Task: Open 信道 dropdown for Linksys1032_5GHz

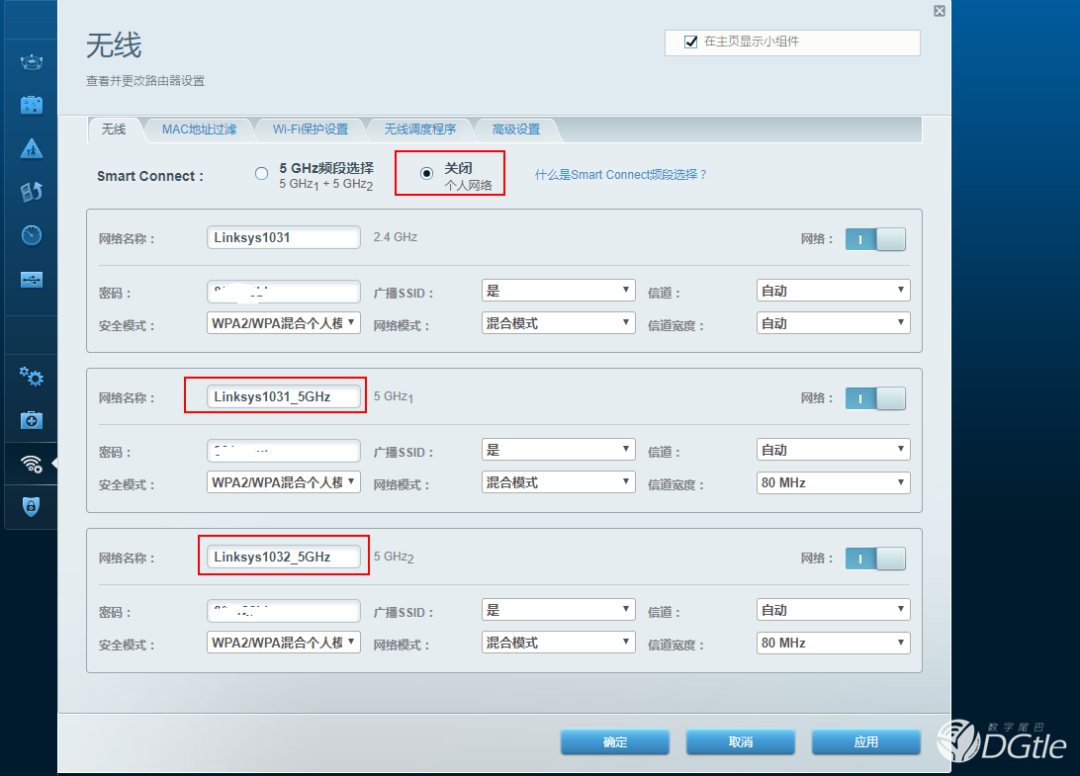Action: click(x=833, y=609)
